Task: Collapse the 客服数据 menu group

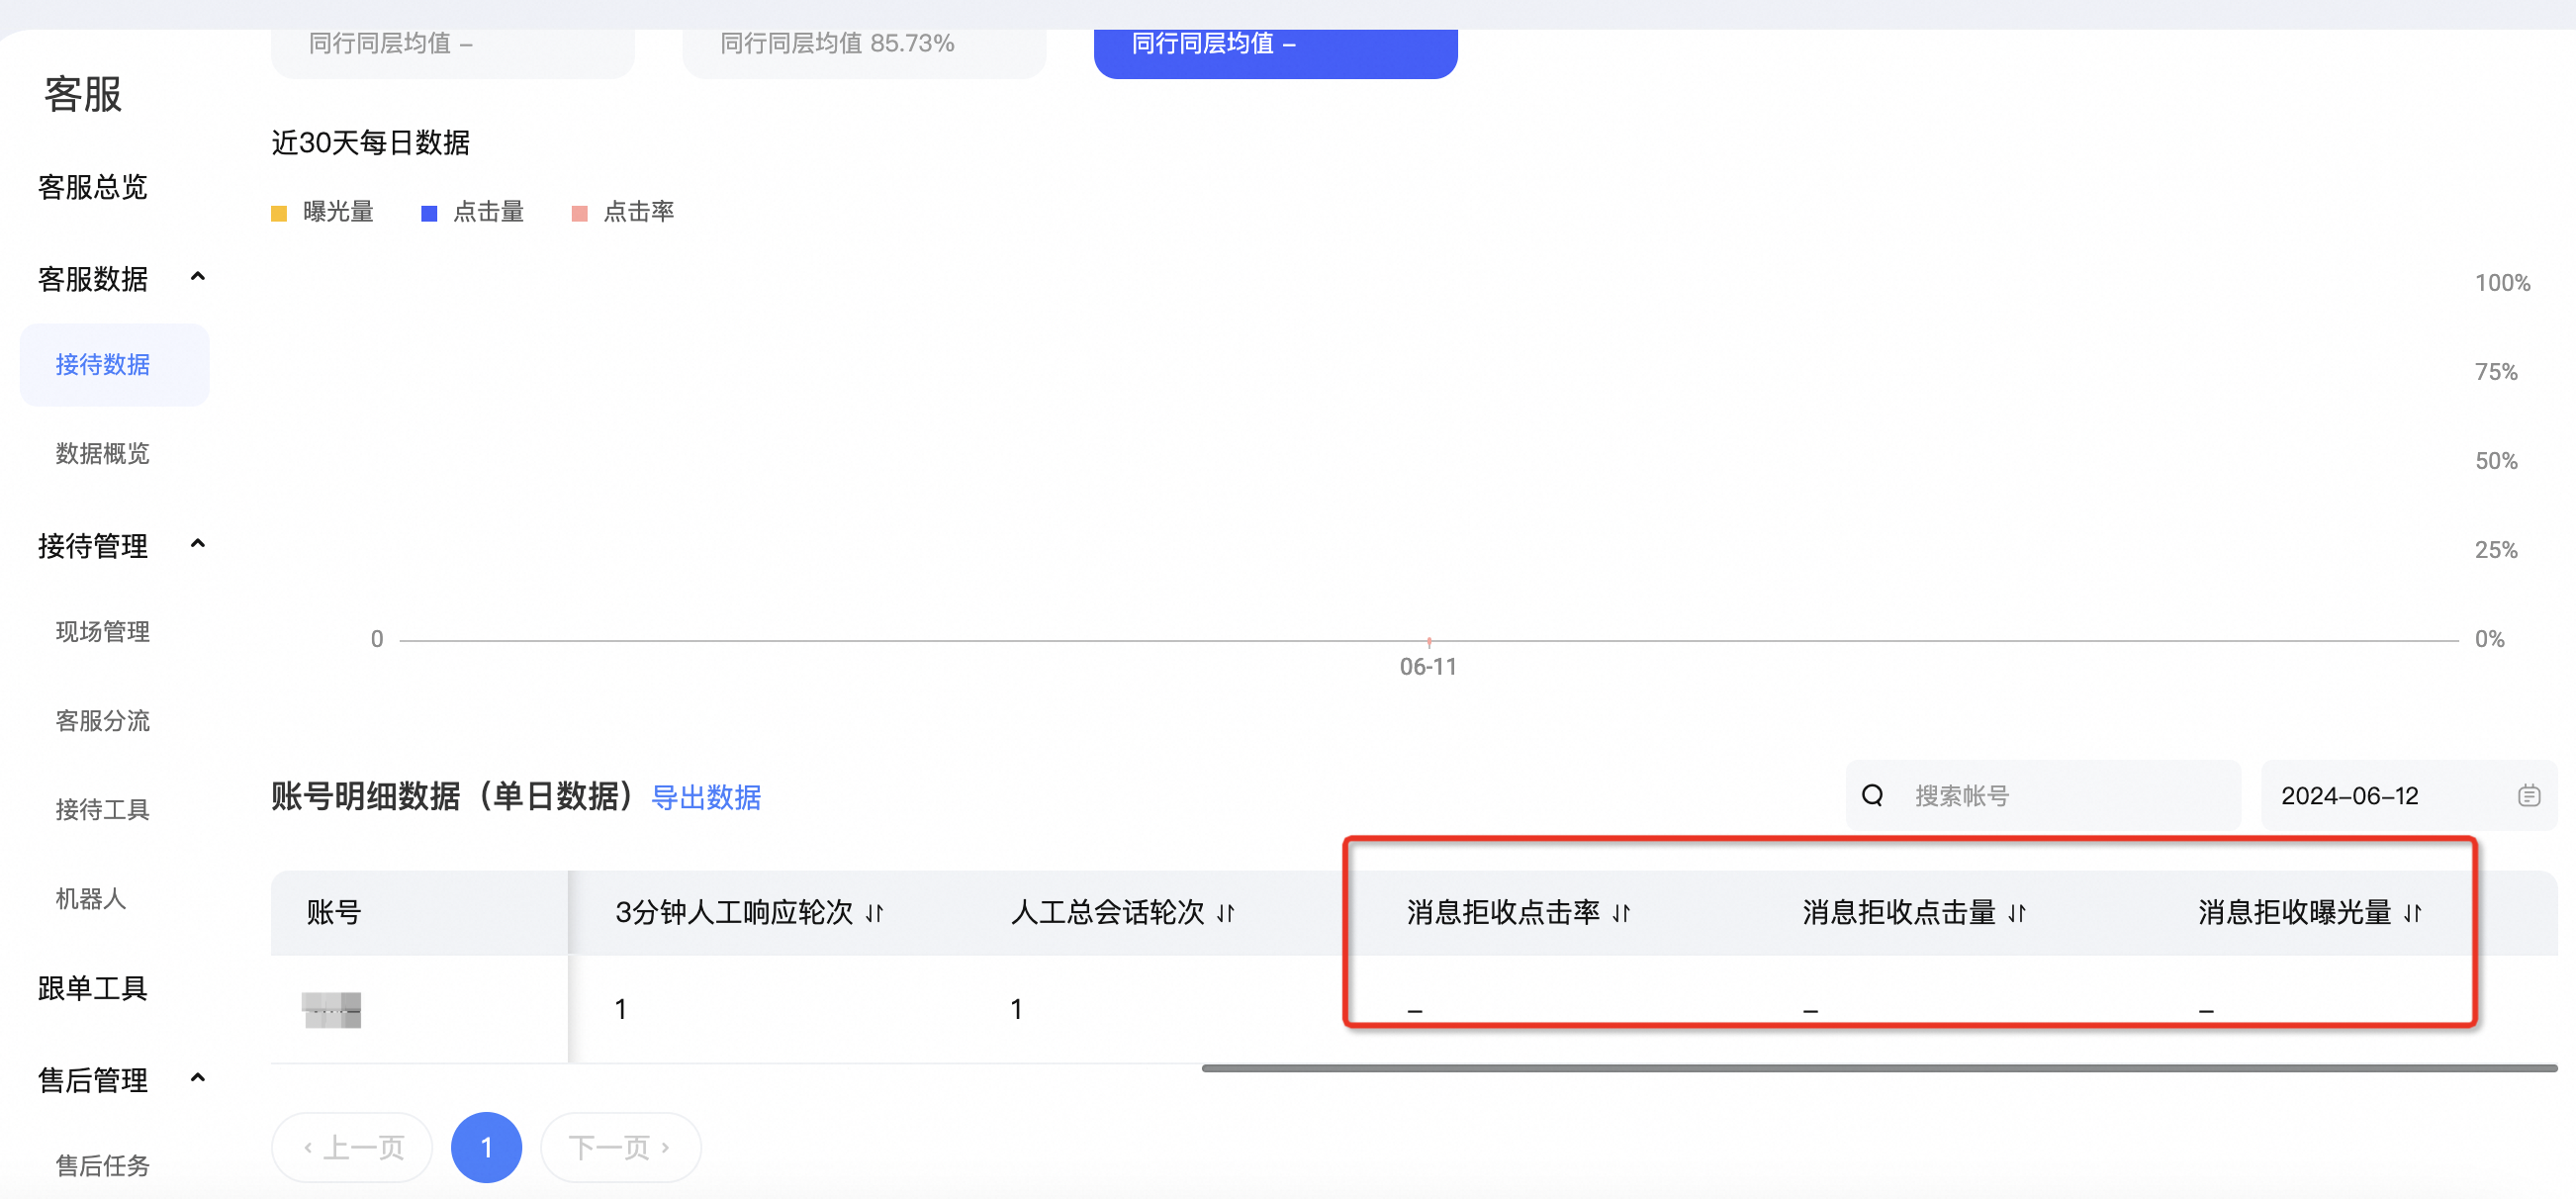Action: [x=198, y=277]
